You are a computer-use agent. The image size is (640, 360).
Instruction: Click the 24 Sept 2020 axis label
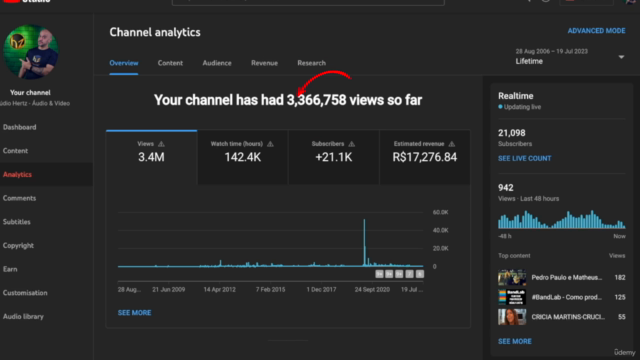pos(372,289)
